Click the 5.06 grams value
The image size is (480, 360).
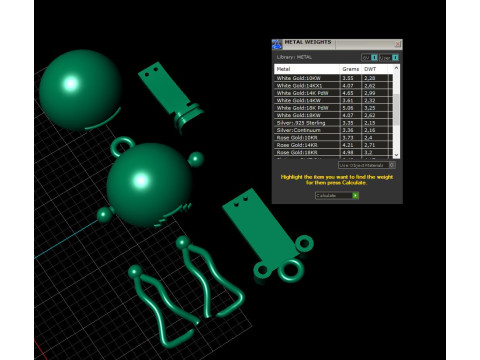(x=348, y=108)
